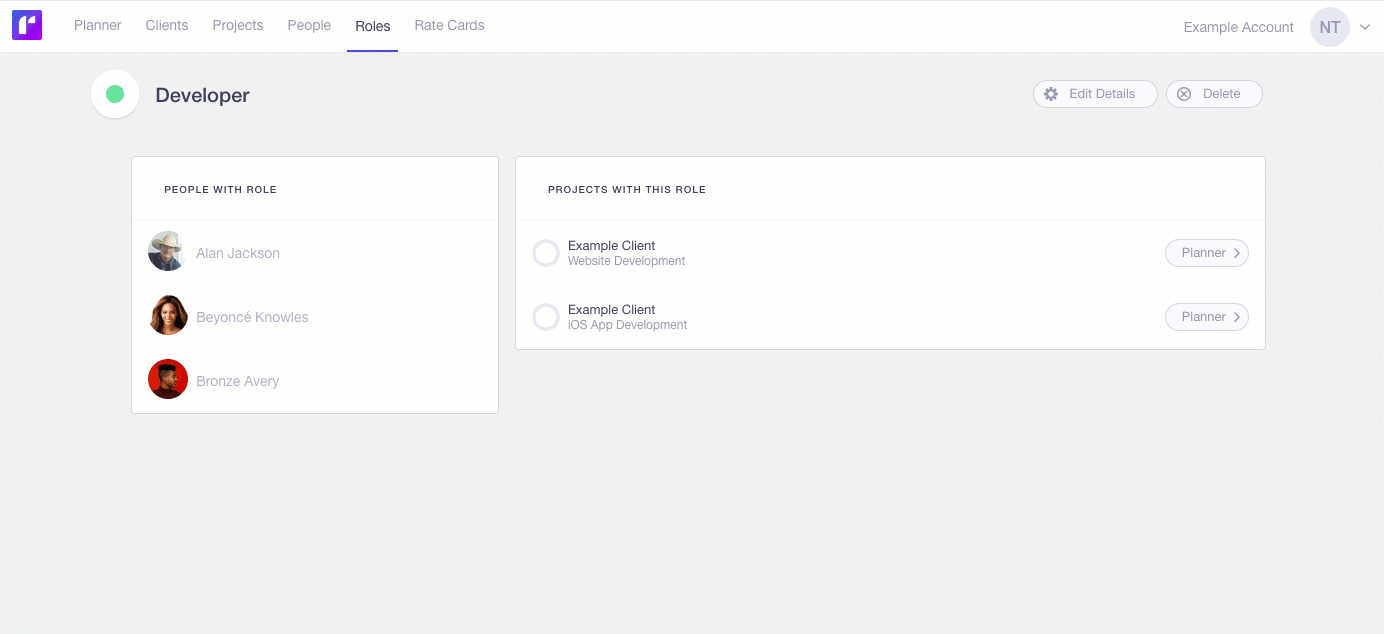Viewport: 1384px width, 634px height.
Task: Open the Rate Cards tab
Action: [x=449, y=26]
